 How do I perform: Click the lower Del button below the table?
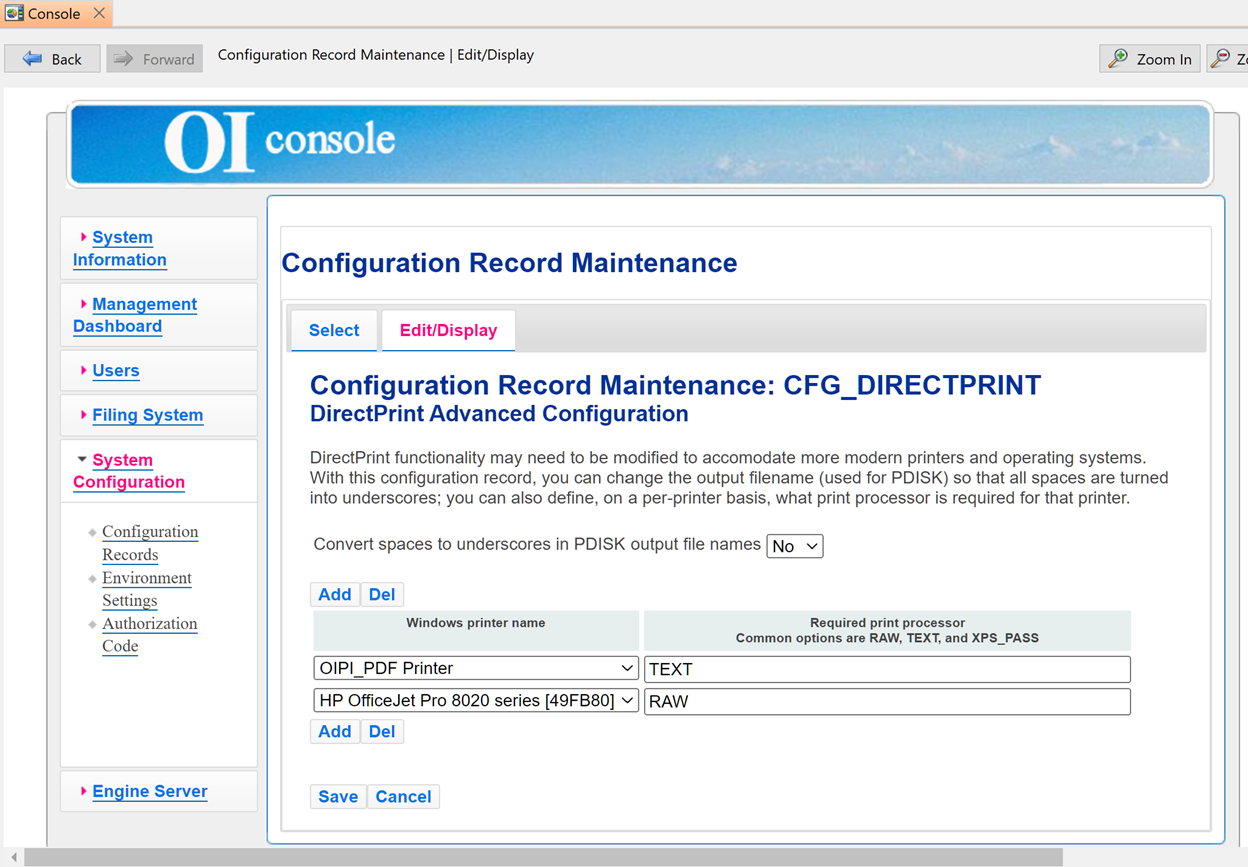coord(382,731)
